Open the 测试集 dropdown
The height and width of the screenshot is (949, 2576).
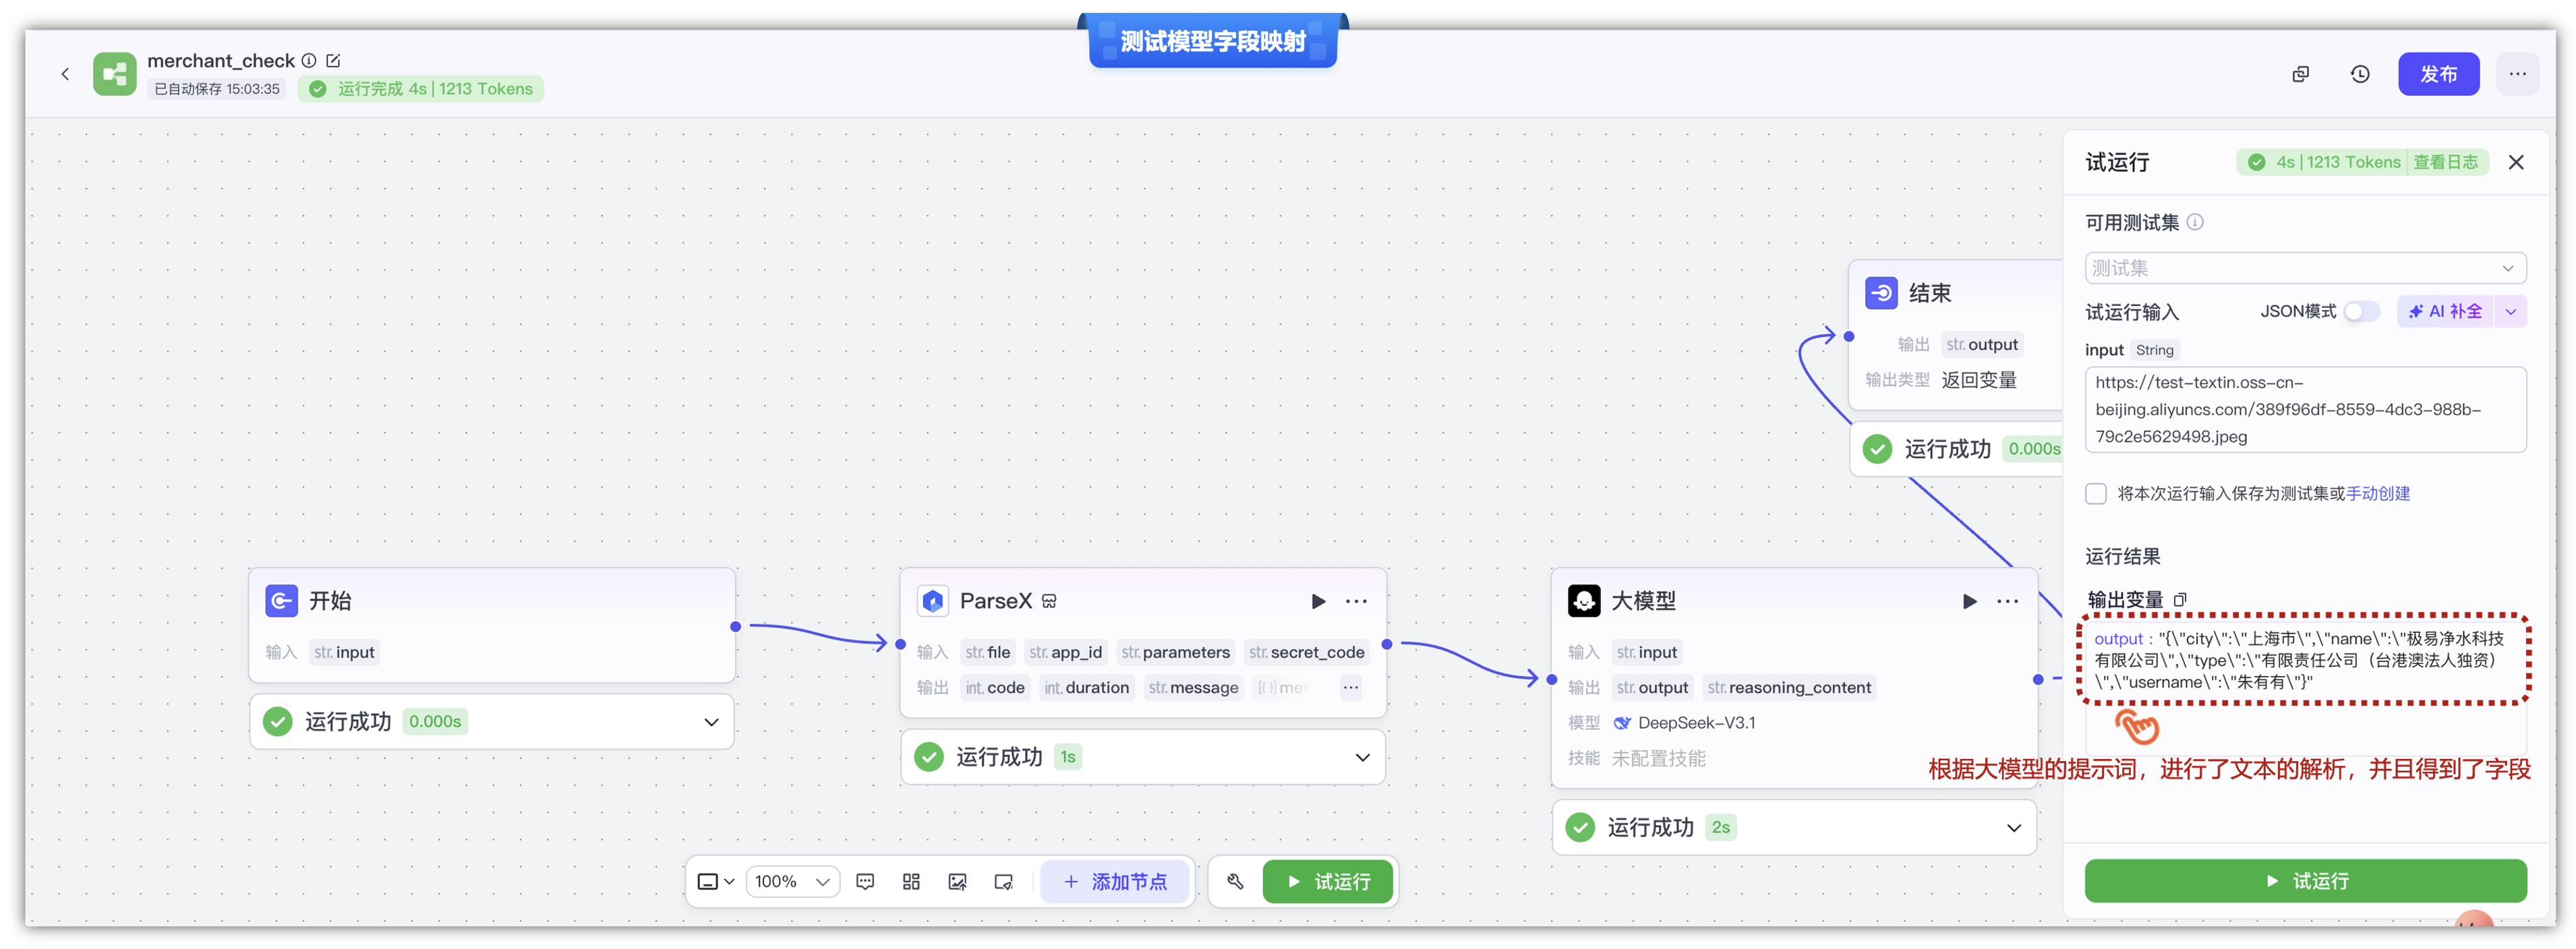(x=2305, y=268)
